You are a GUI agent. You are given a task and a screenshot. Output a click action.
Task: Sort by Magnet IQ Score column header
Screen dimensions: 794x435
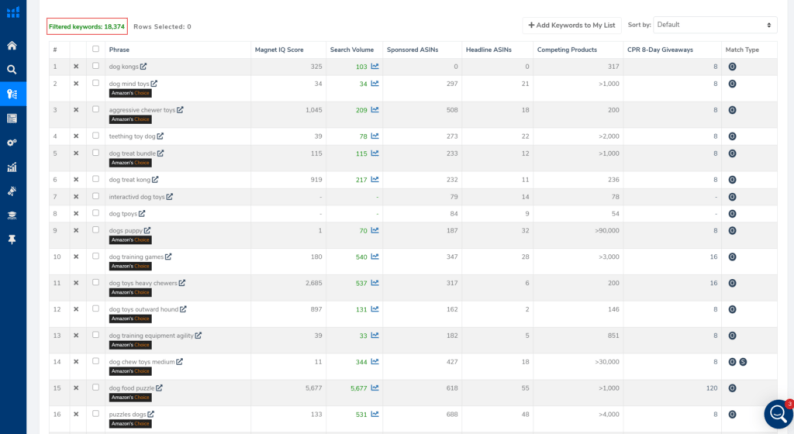click(281, 49)
